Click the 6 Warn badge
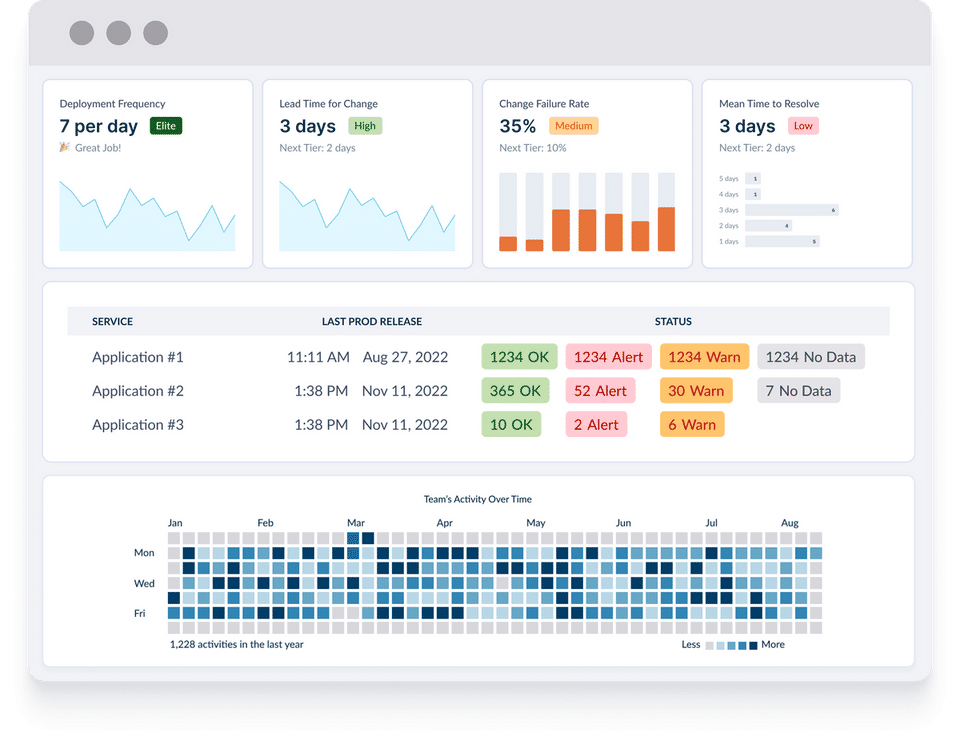This screenshot has height=745, width=960. pos(692,425)
